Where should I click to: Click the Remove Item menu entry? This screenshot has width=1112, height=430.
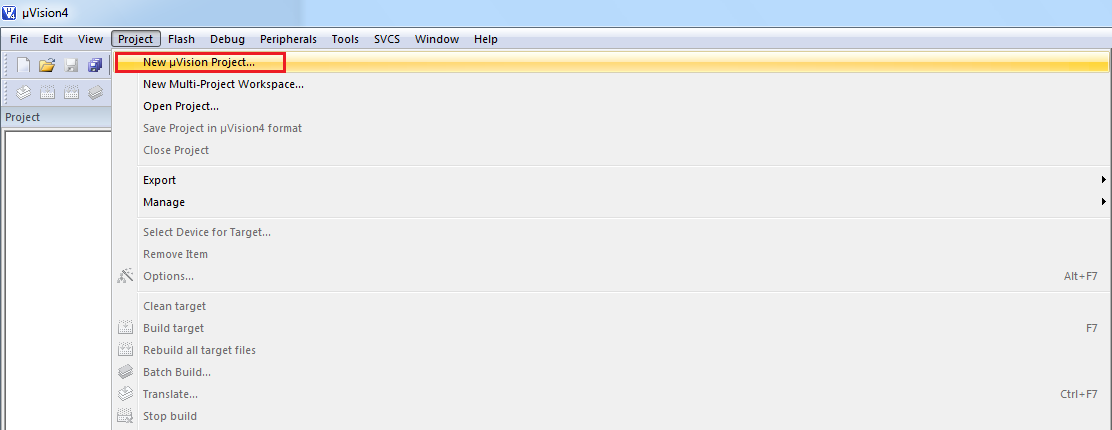click(612, 254)
